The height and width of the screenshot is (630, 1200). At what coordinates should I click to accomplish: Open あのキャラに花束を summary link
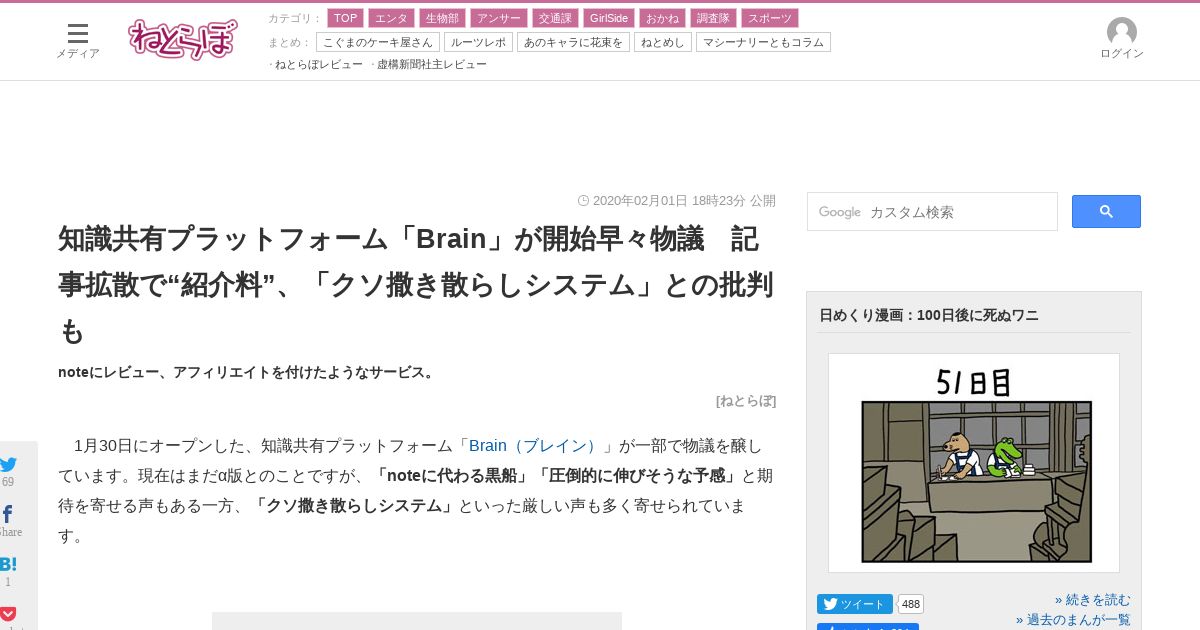tap(573, 42)
